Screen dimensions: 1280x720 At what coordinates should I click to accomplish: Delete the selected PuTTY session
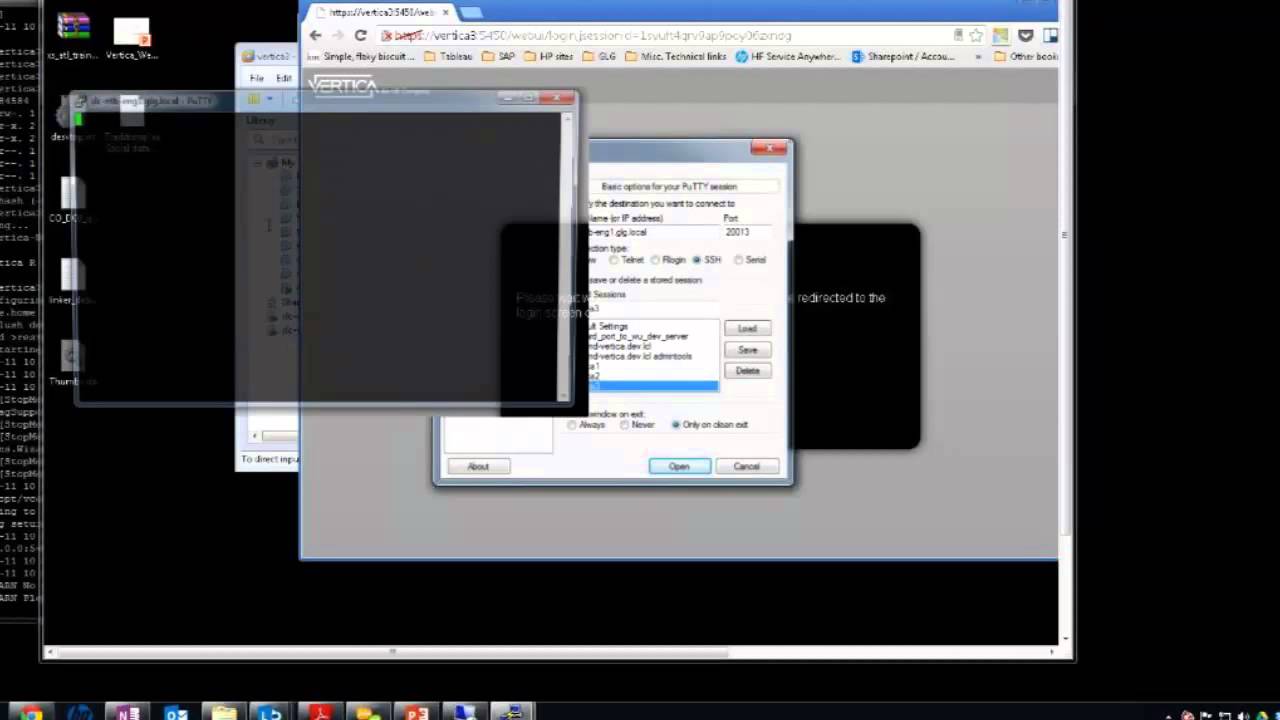(747, 371)
